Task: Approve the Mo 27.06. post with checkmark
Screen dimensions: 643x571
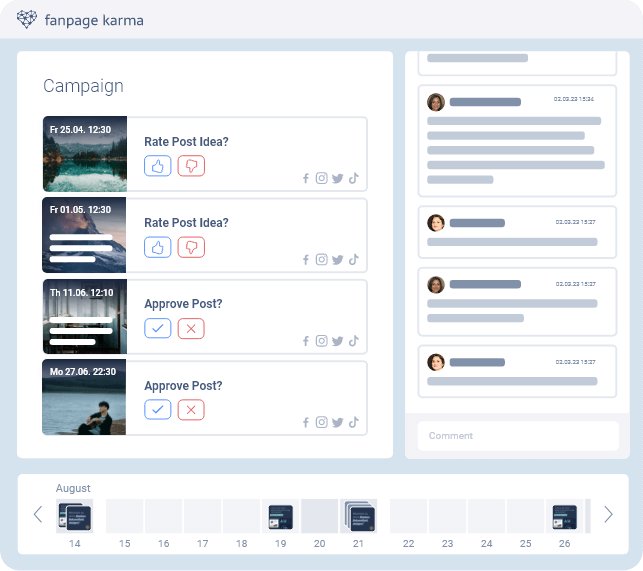Action: point(157,409)
